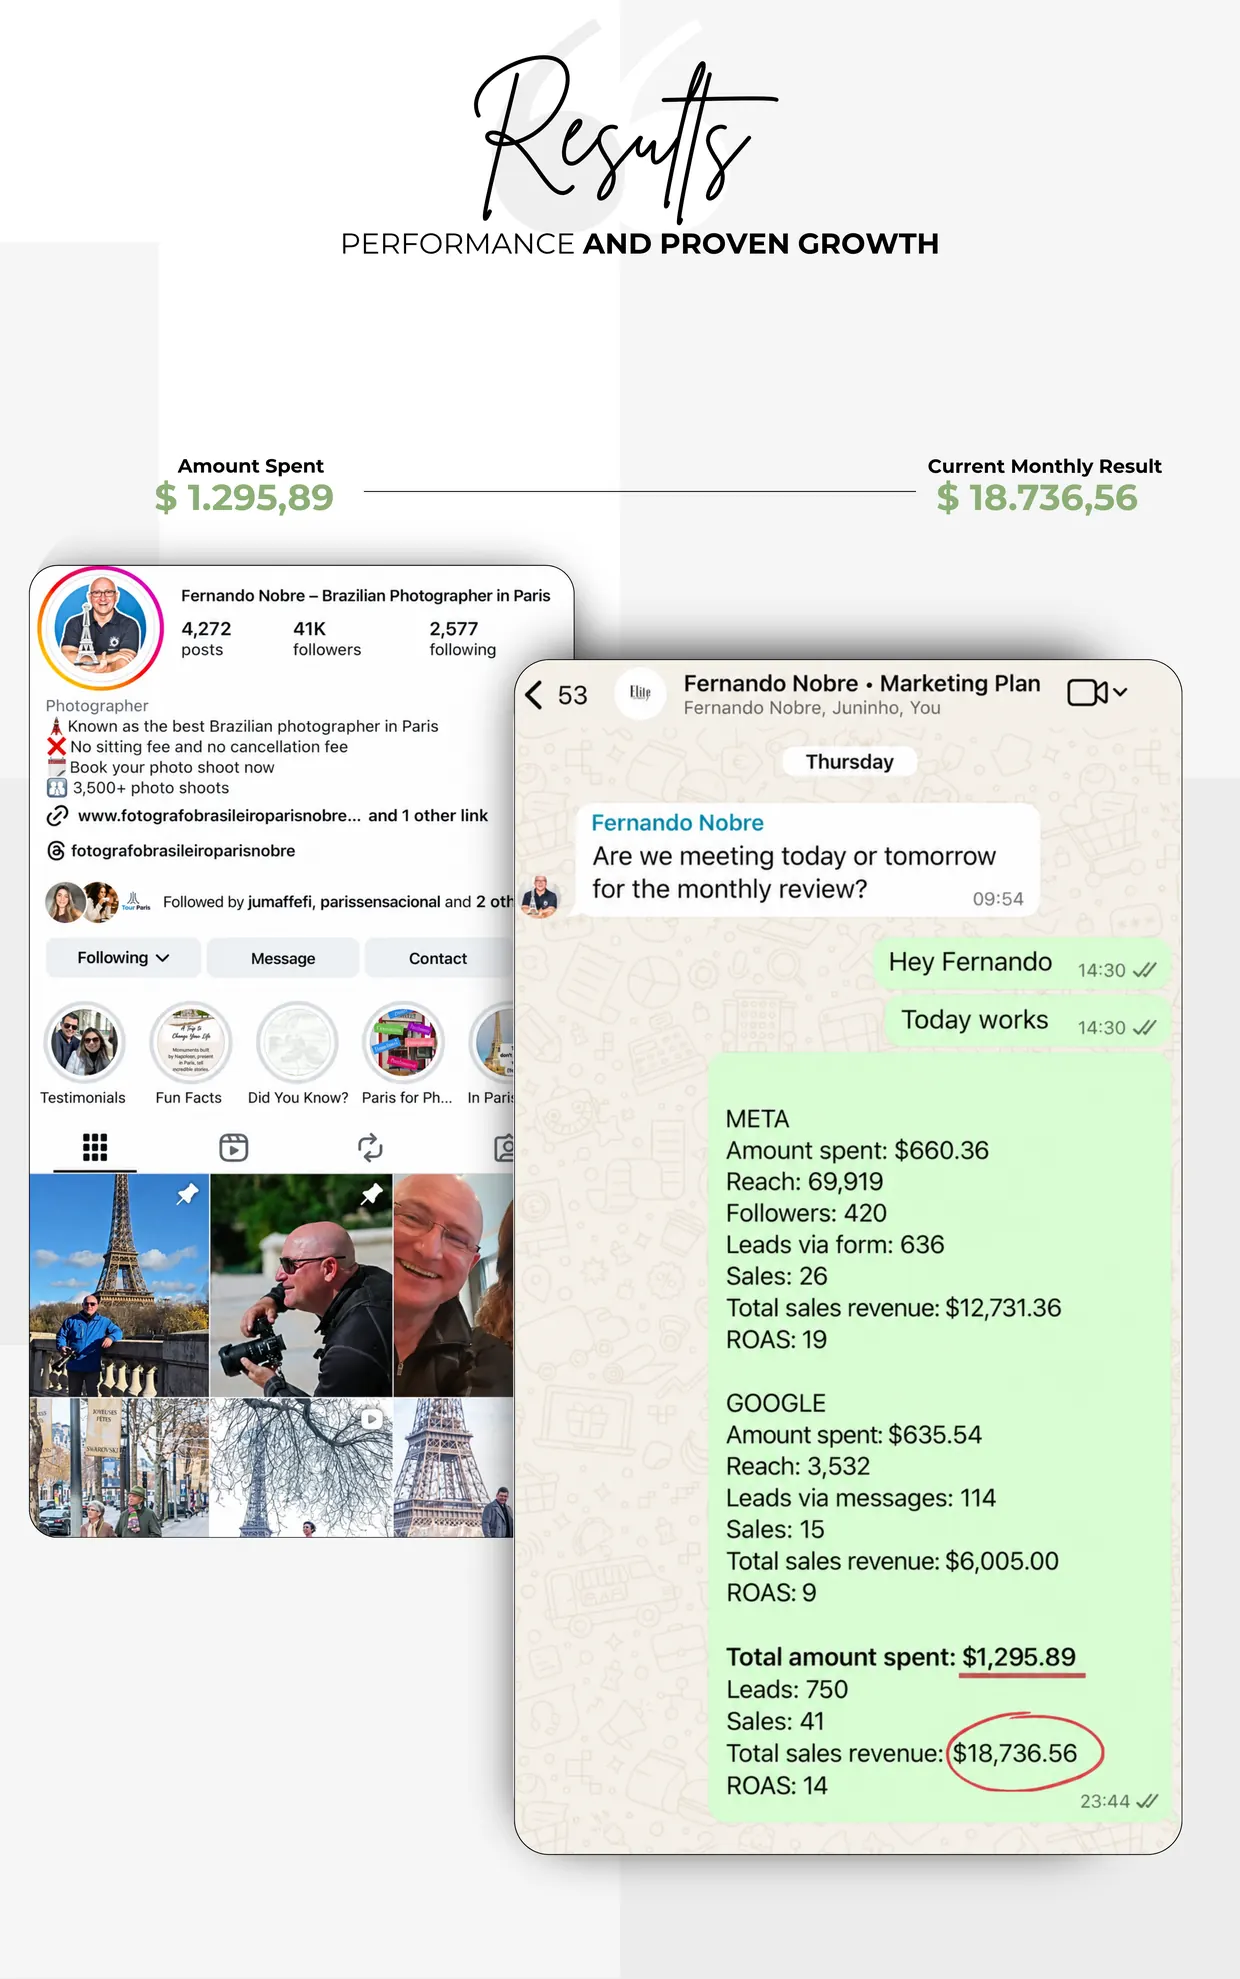
Task: Tap Fernando Nobre's avatar beside his message
Action: (540, 896)
